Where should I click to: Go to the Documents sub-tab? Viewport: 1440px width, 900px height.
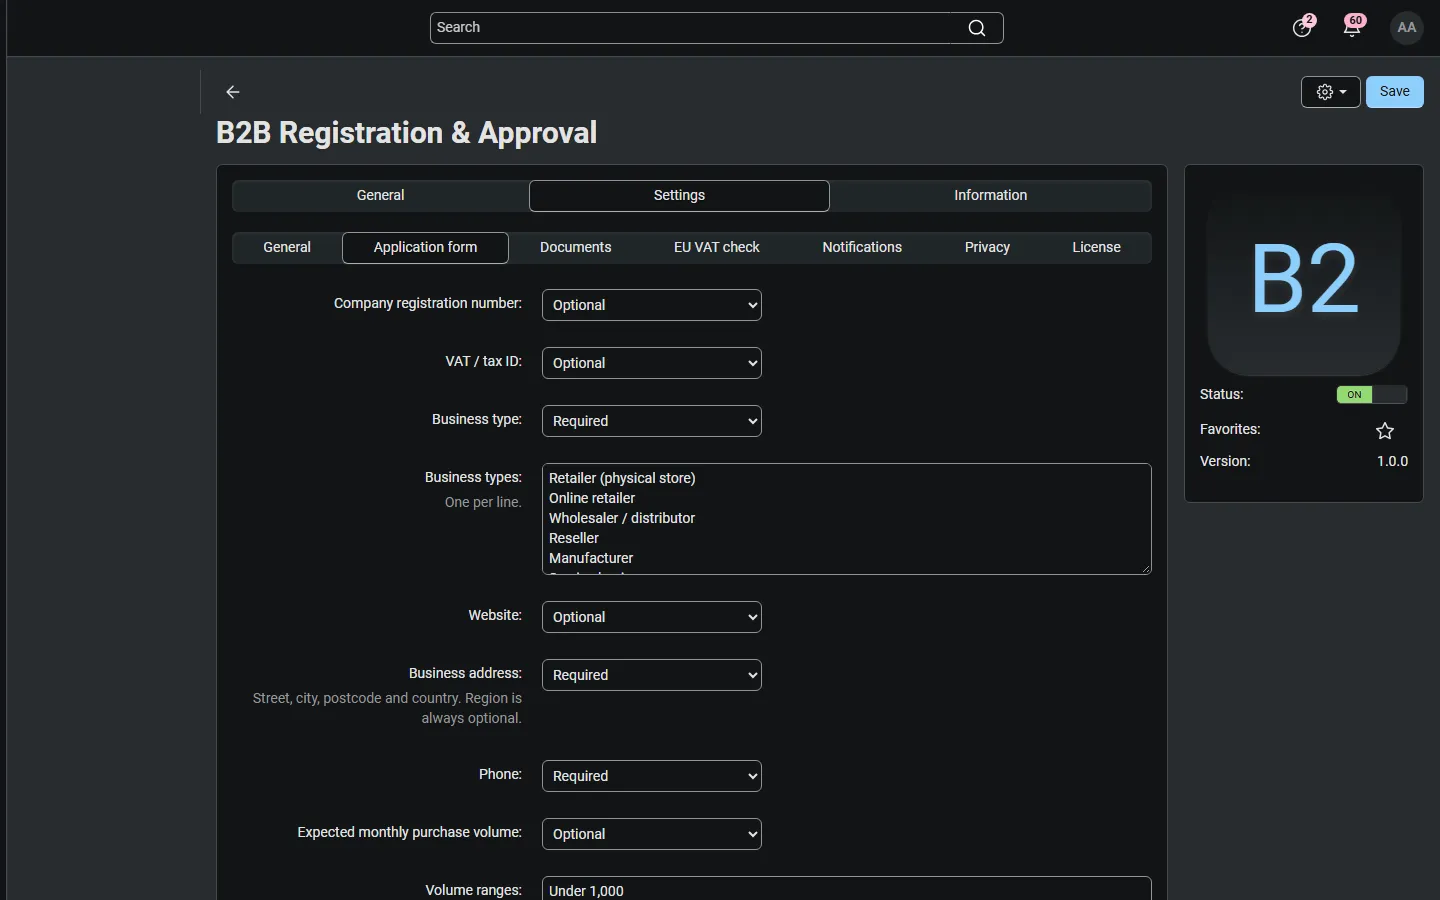(576, 248)
